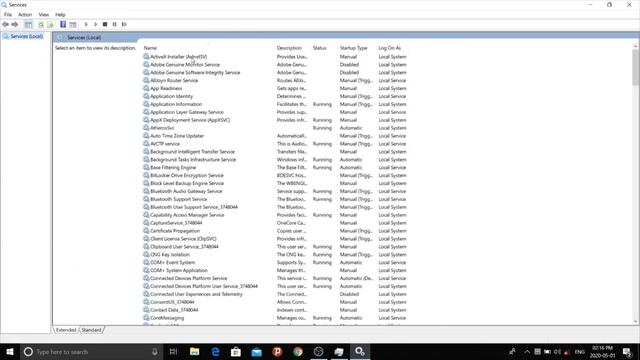
Task: Click the ENG language indicator
Action: 580,351
